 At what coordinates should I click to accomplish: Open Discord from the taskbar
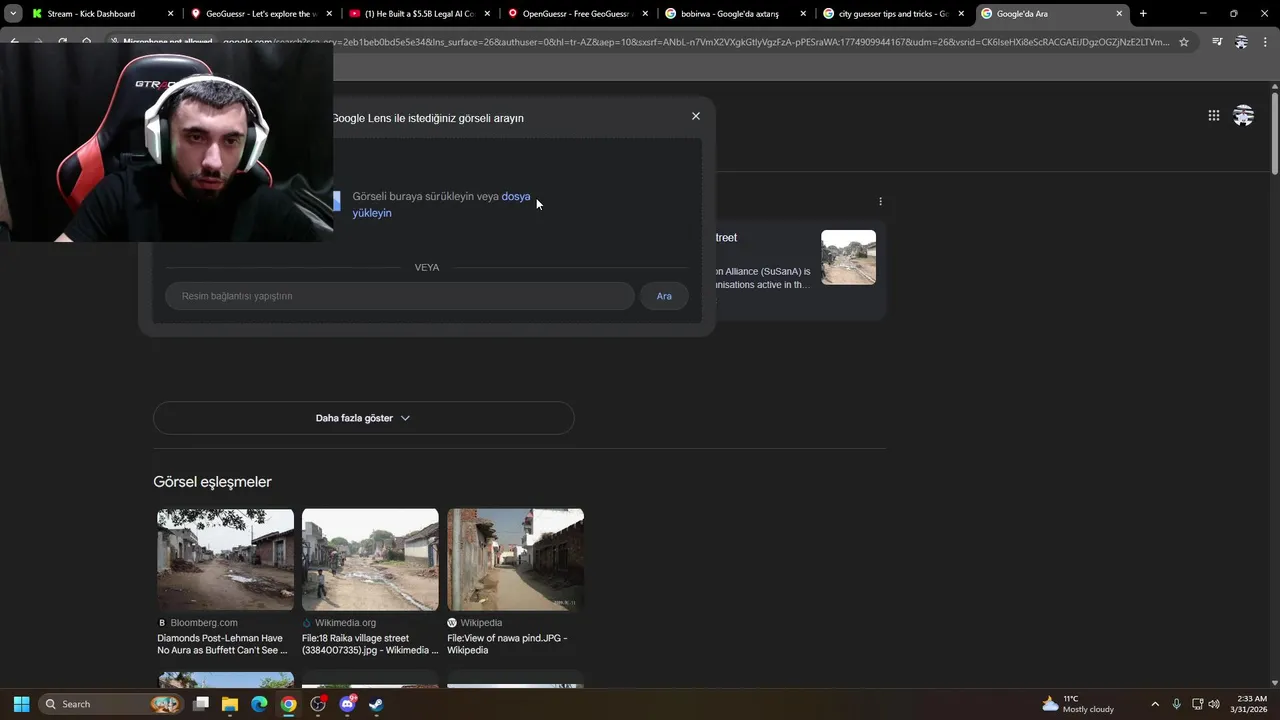tap(347, 704)
